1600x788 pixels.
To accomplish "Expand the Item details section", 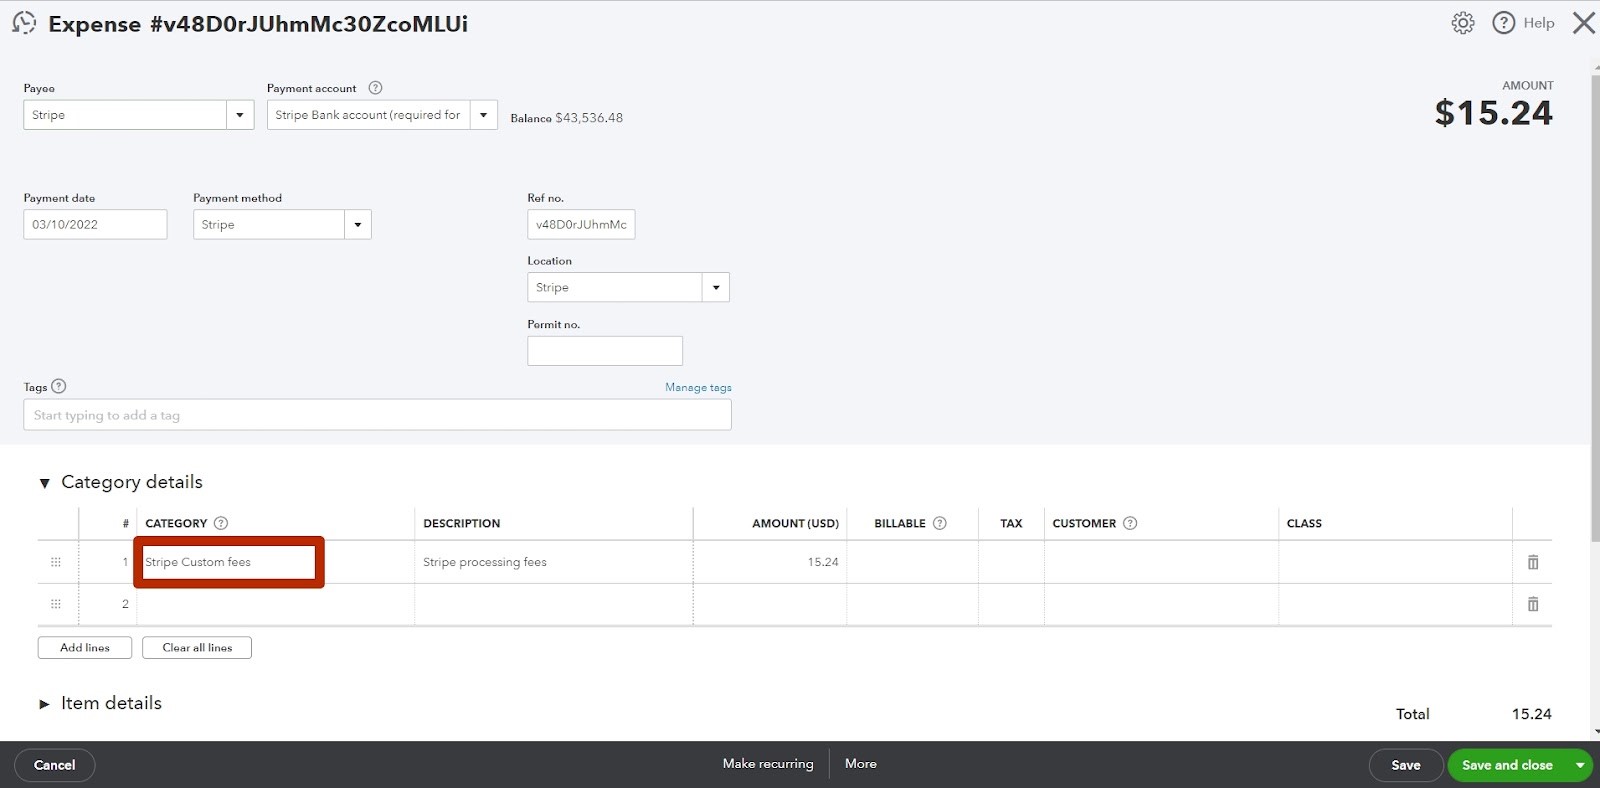I will (44, 704).
